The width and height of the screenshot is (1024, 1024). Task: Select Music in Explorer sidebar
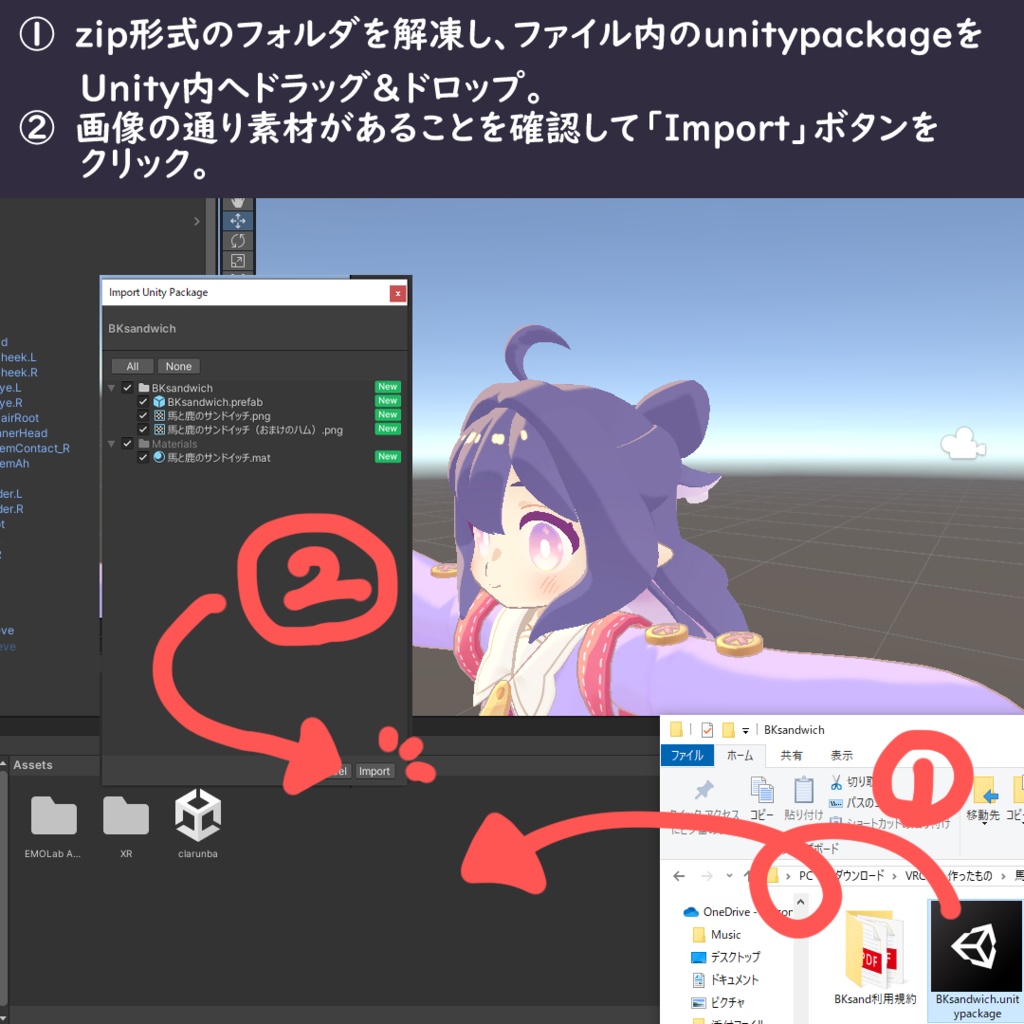725,935
